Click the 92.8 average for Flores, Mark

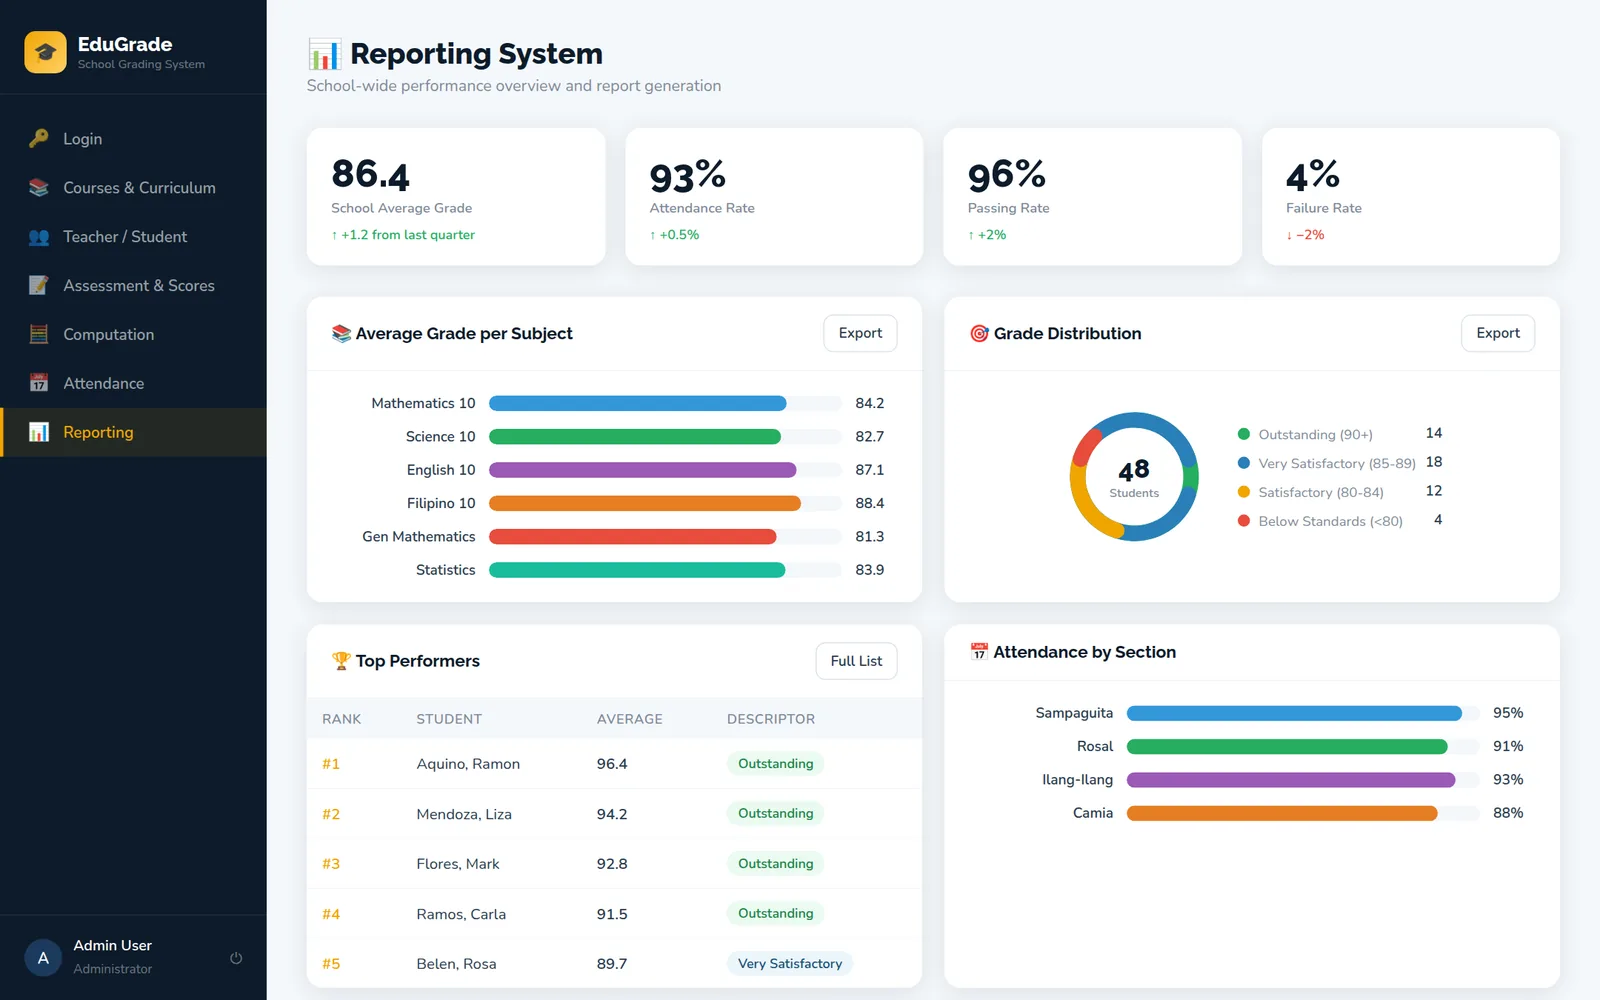[x=612, y=864]
